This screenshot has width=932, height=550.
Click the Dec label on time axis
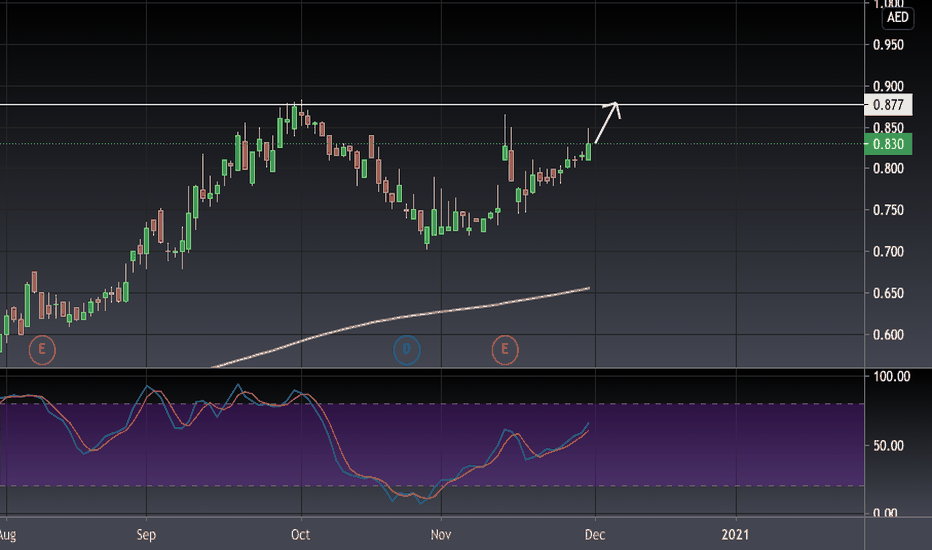[595, 535]
